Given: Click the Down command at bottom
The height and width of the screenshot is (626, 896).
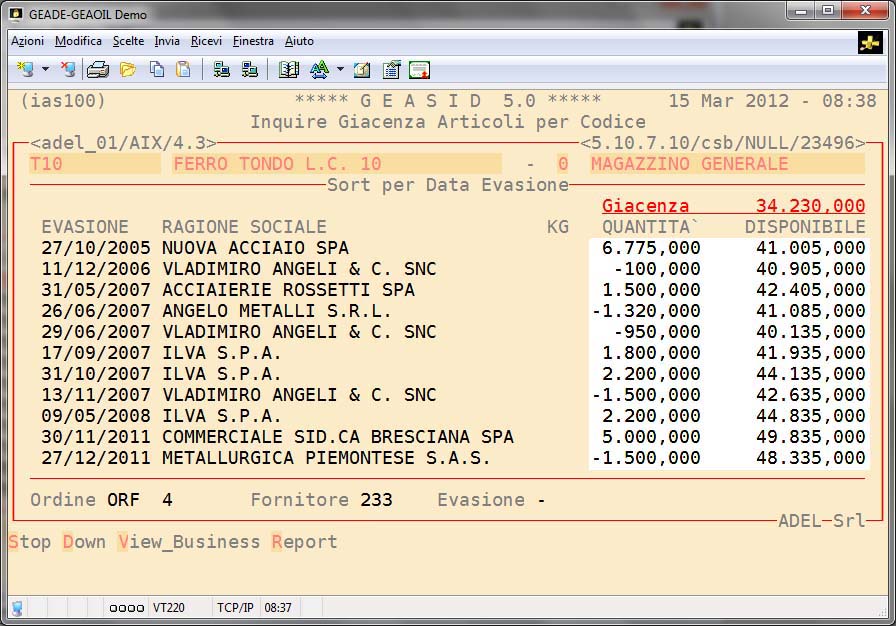Looking at the screenshot, I should pos(84,542).
